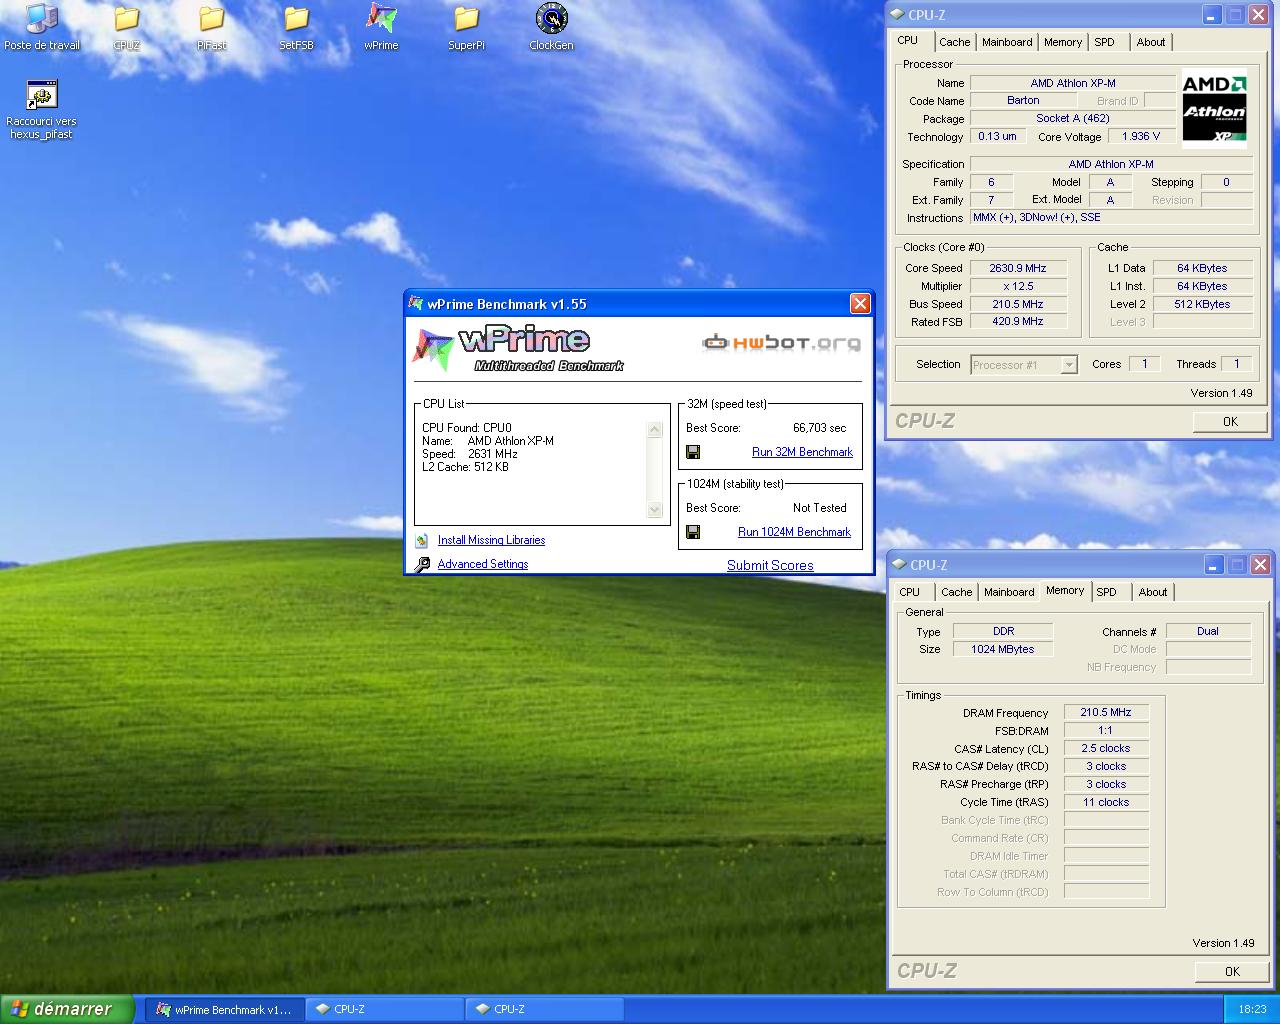
Task: Run the 32M Benchmark
Action: click(802, 452)
